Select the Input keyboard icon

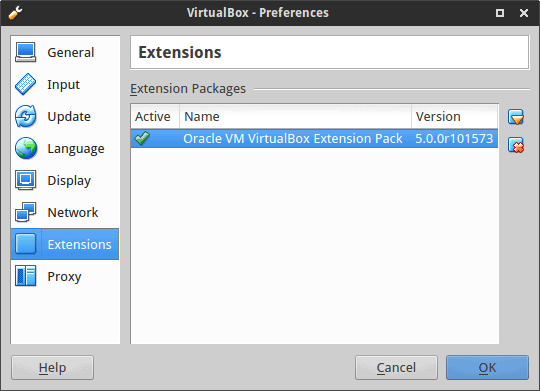click(x=25, y=84)
